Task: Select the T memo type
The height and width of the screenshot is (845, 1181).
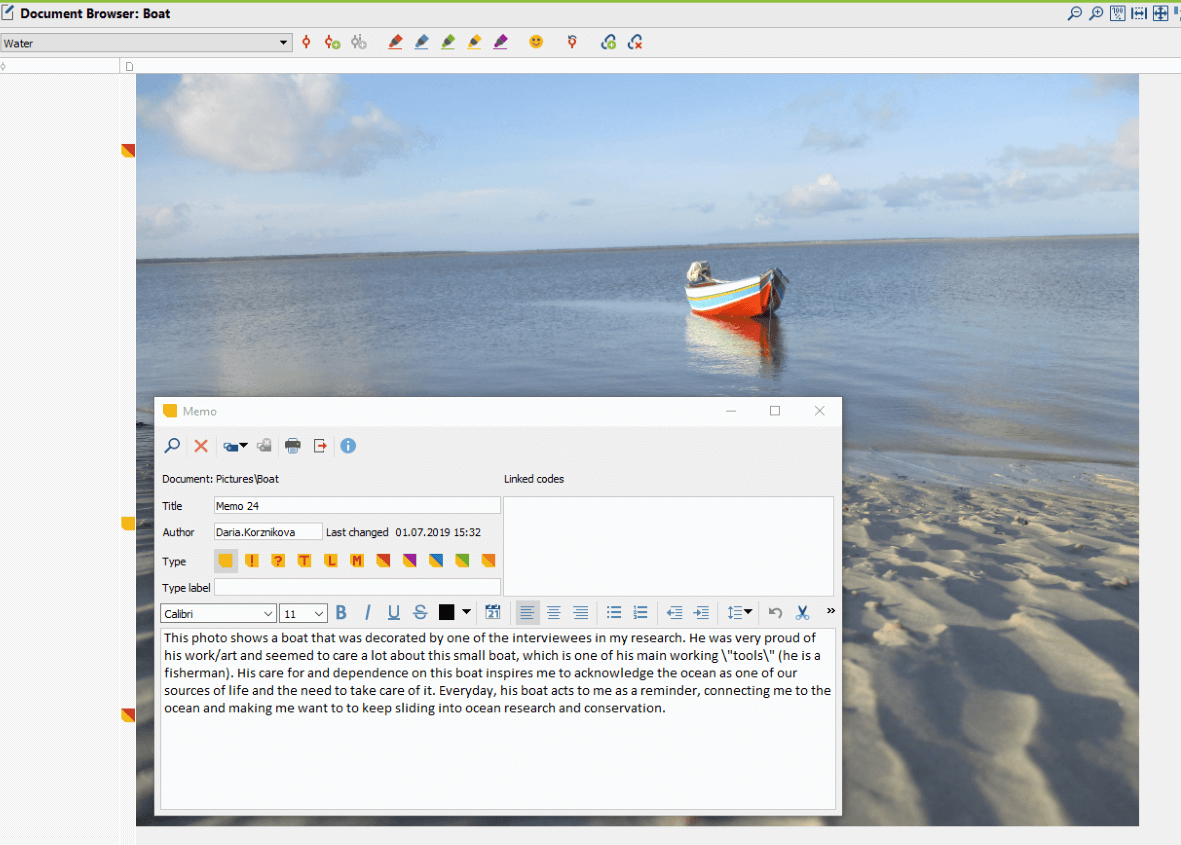Action: coord(304,560)
